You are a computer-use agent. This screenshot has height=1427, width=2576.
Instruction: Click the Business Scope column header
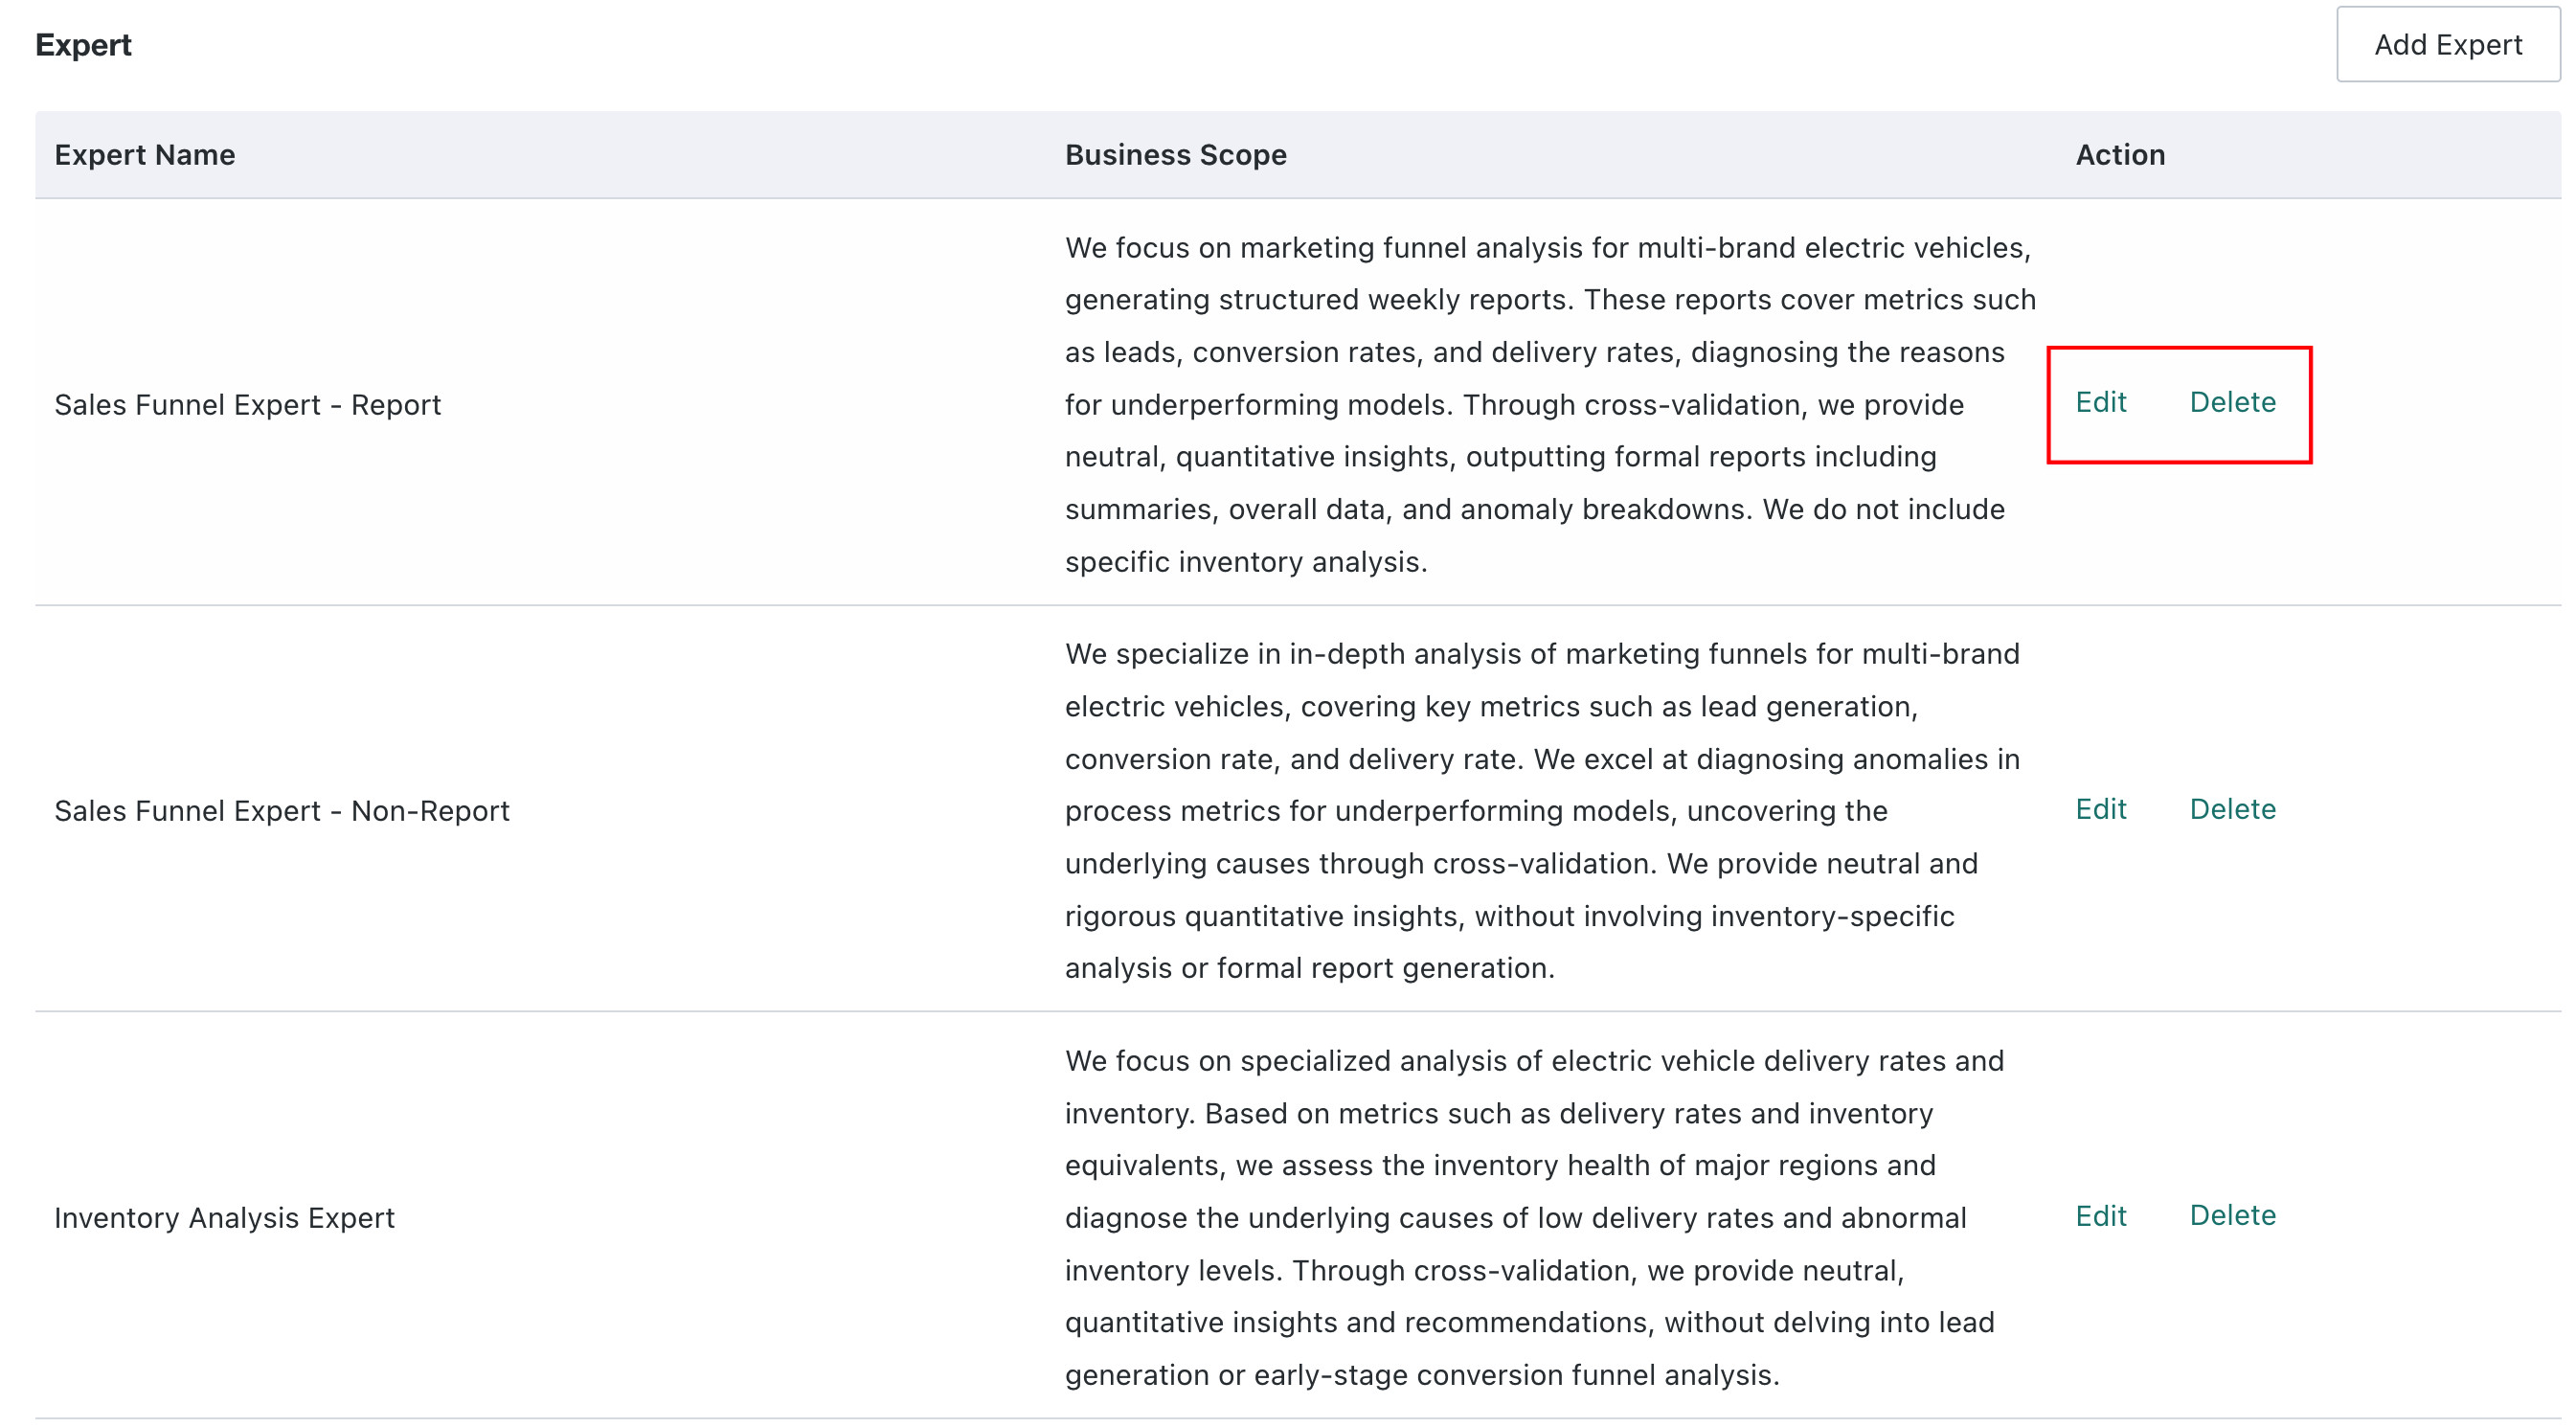coord(1175,155)
